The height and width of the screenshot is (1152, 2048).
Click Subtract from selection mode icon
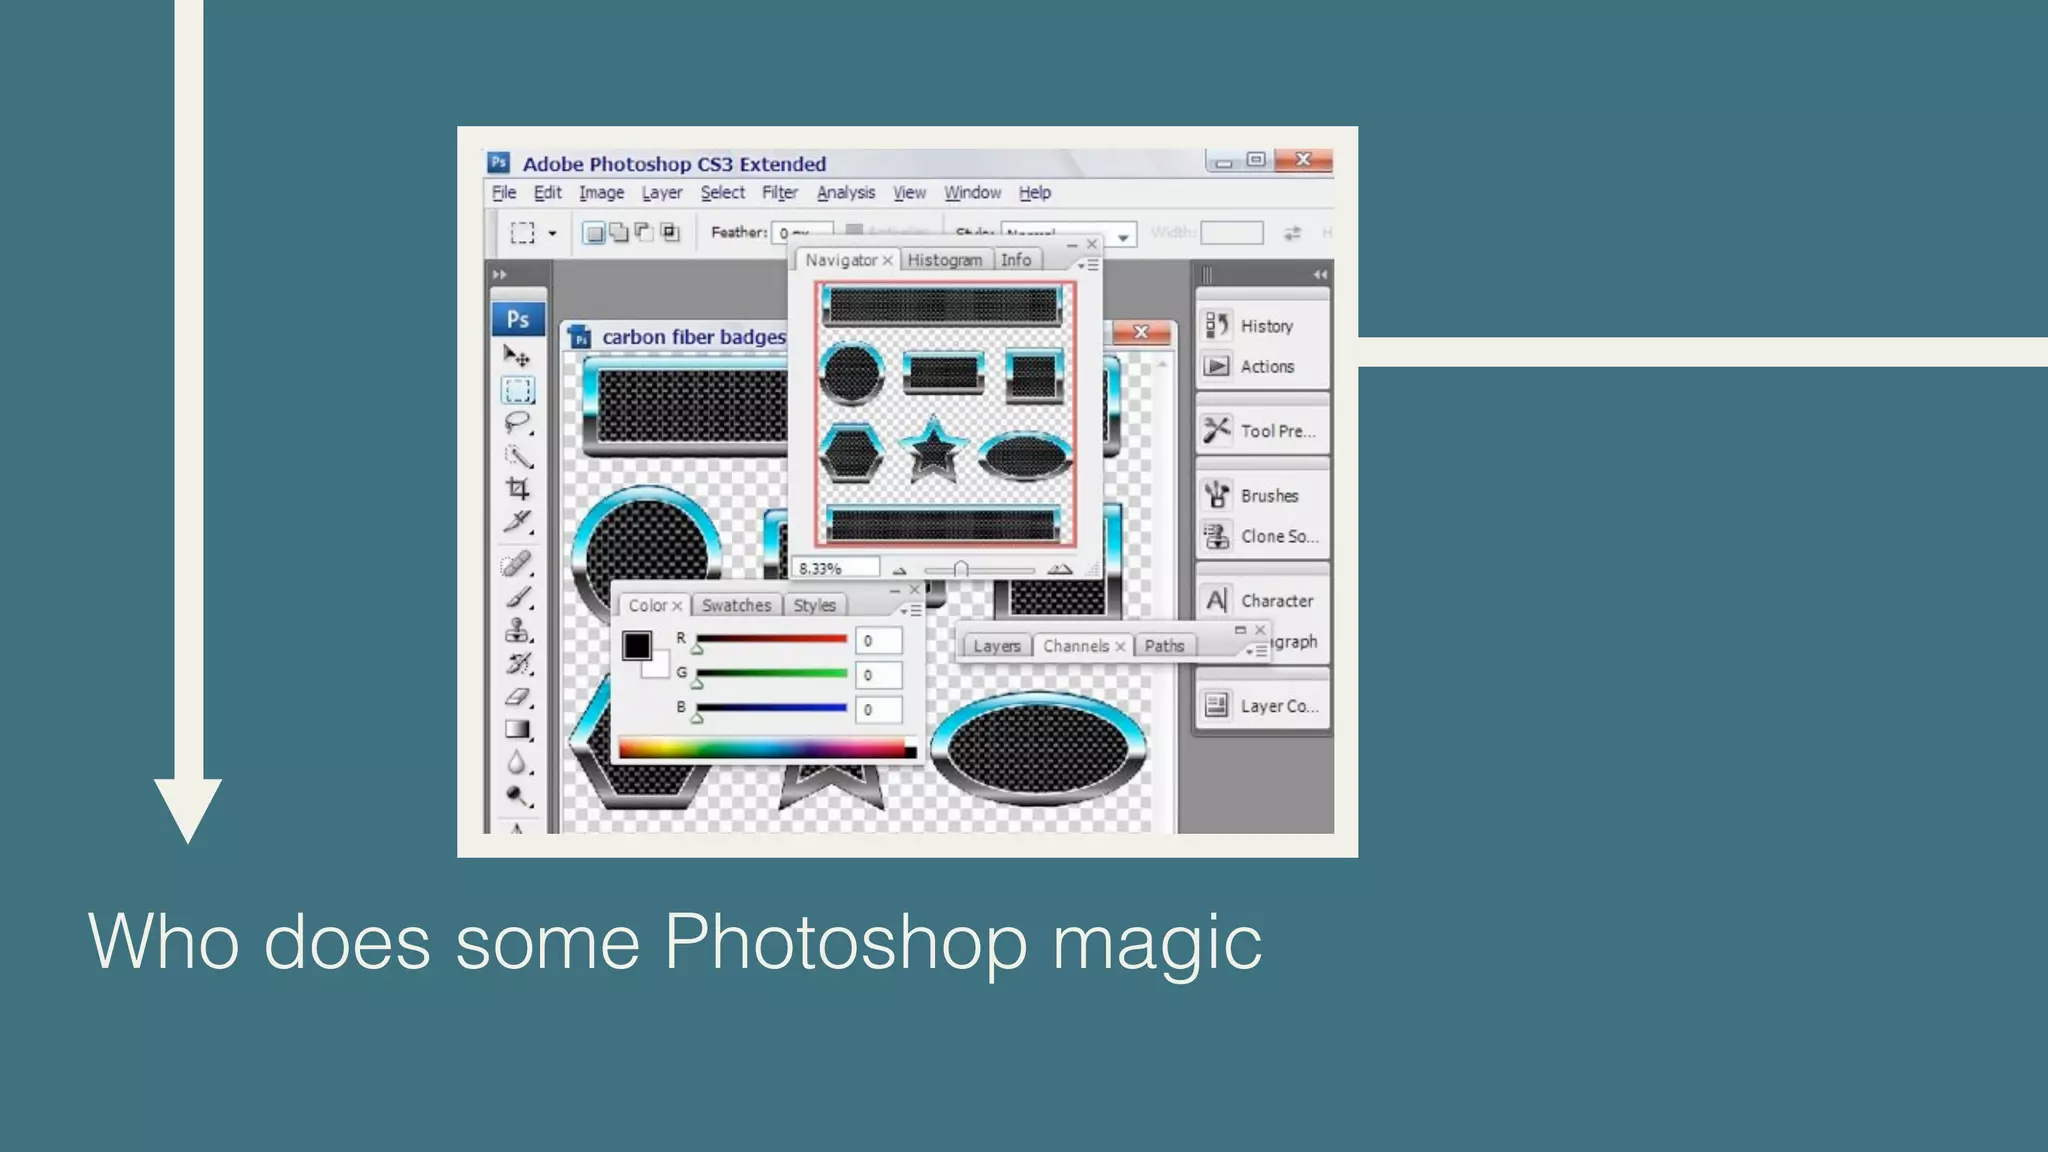point(644,233)
